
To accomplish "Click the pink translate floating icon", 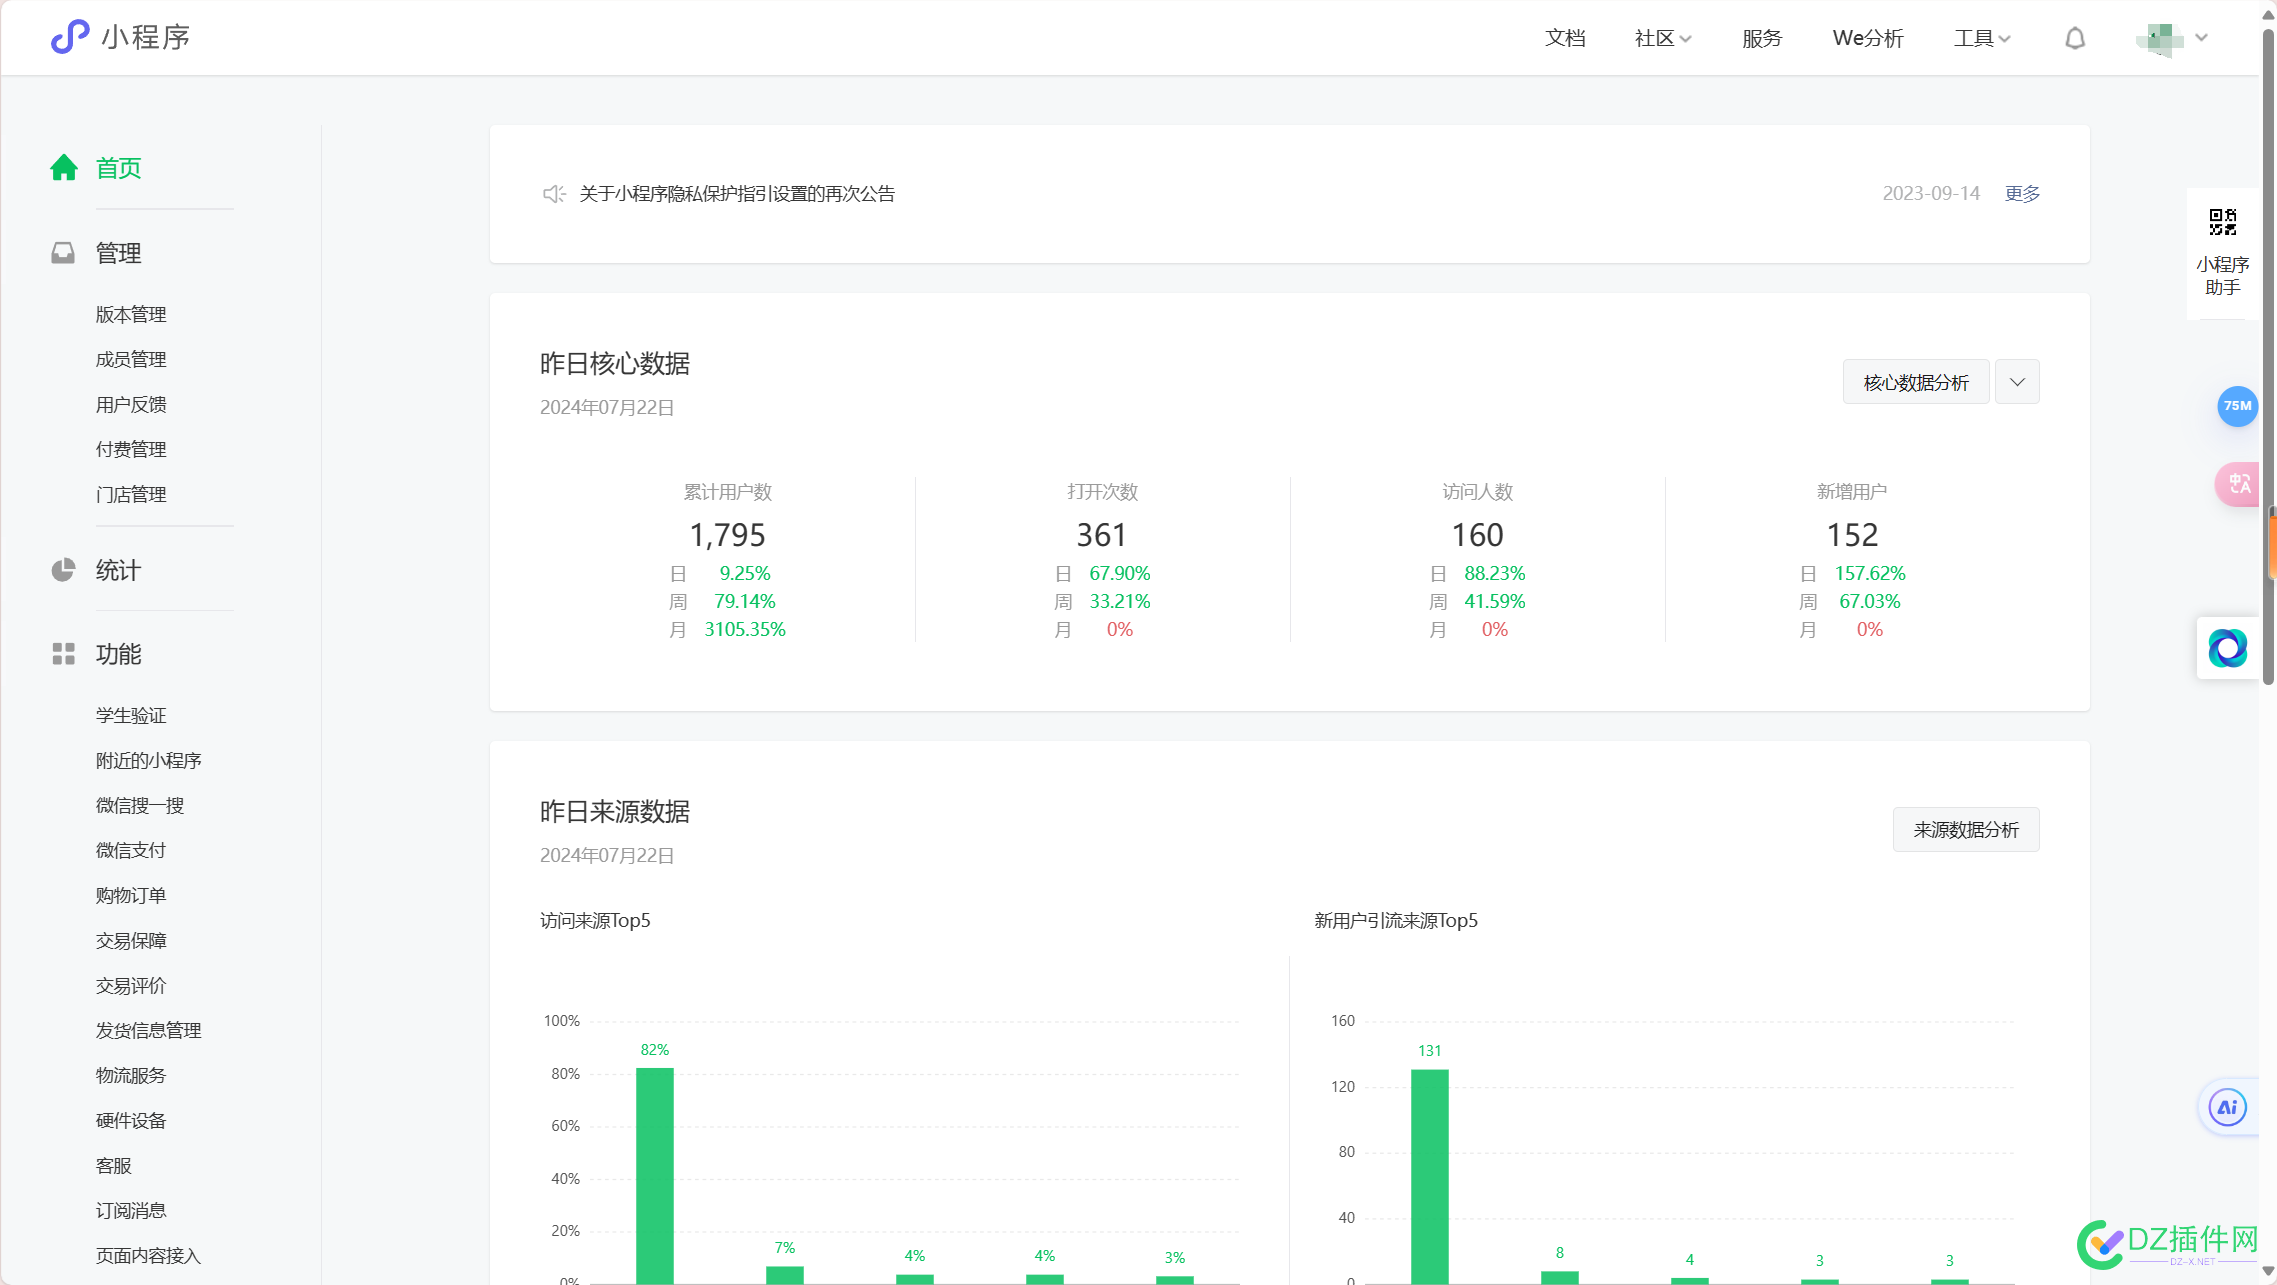I will coord(2238,484).
